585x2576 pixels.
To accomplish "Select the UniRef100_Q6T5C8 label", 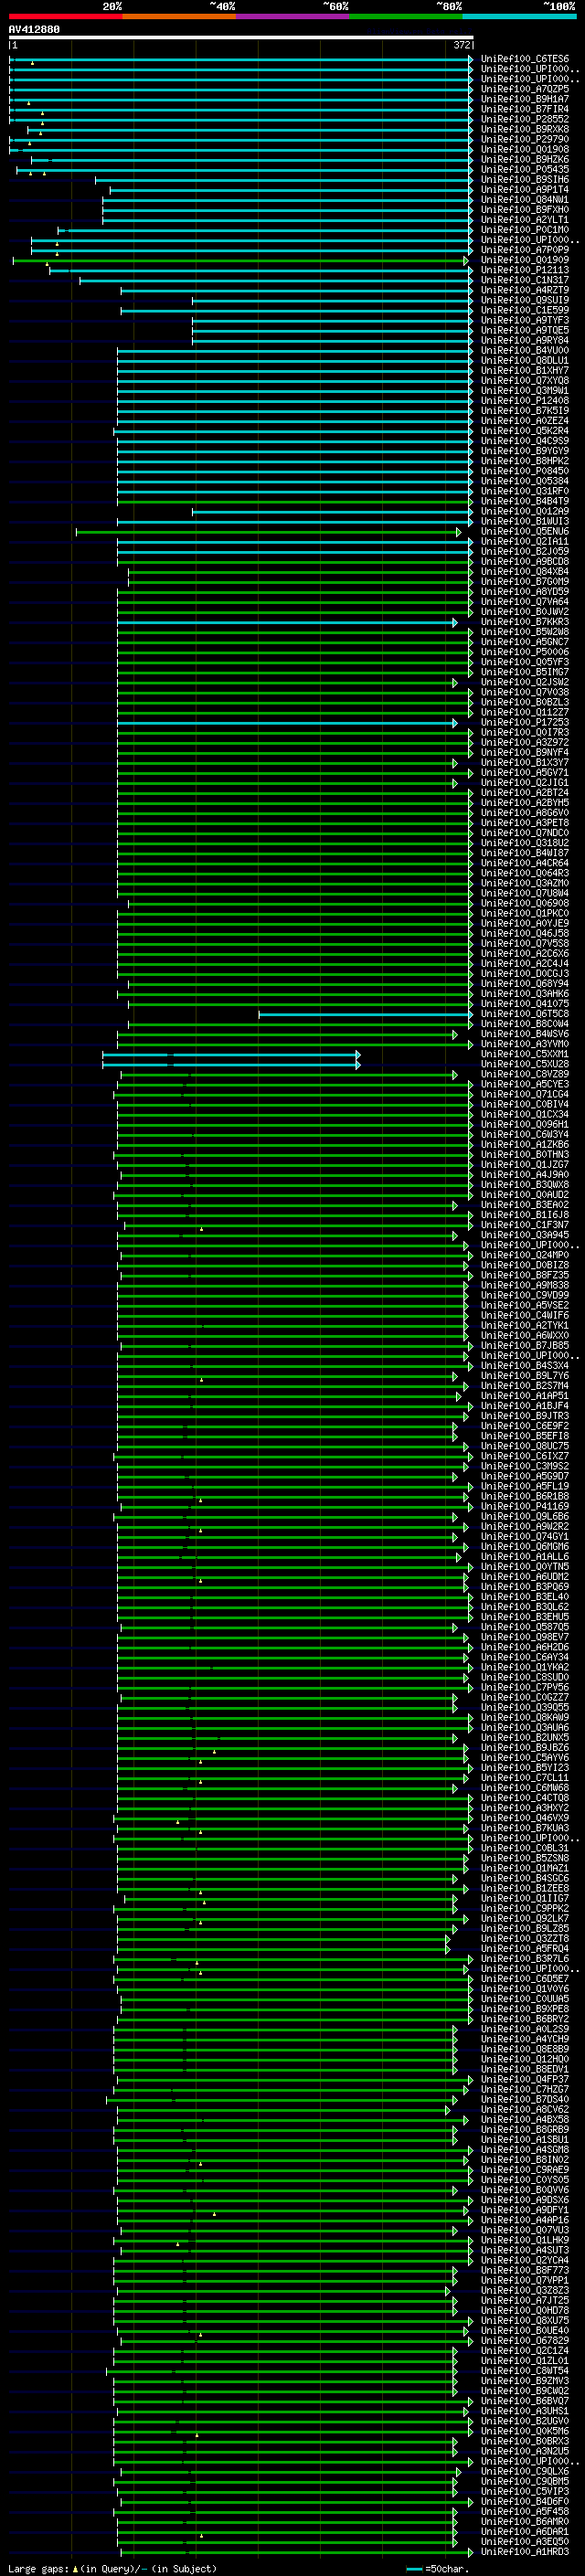I will tap(525, 1014).
